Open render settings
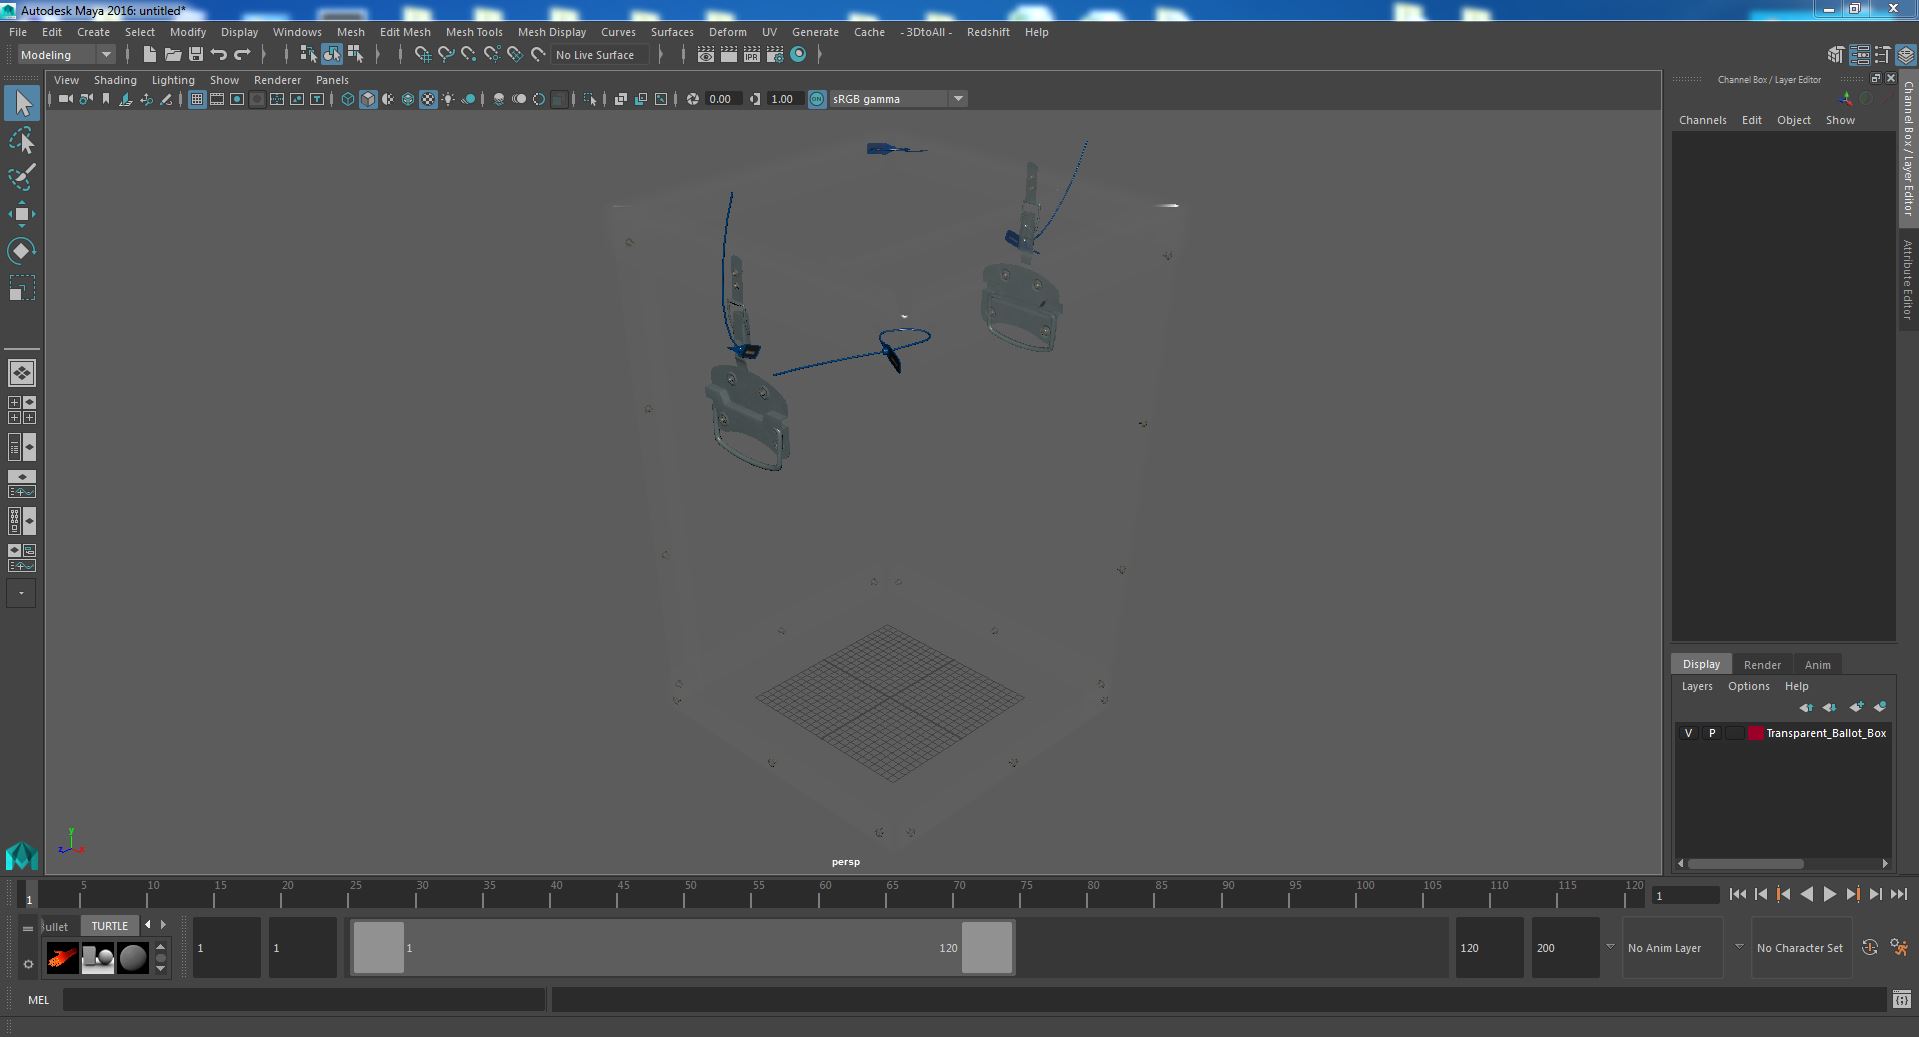The image size is (1919, 1037). coord(775,55)
